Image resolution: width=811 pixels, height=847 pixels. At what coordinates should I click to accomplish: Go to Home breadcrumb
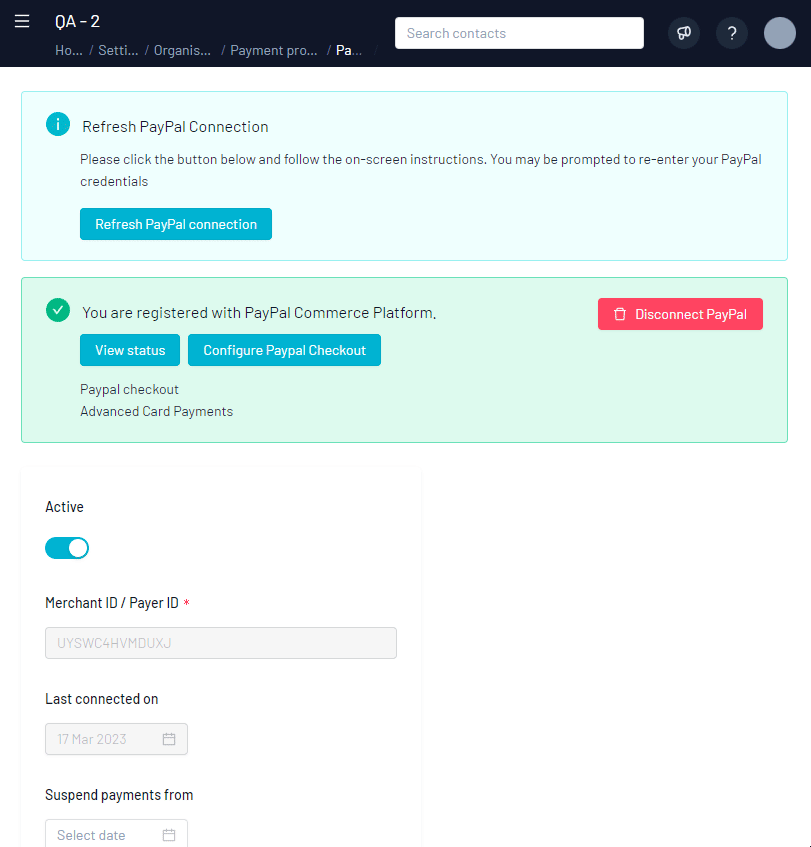tap(68, 50)
